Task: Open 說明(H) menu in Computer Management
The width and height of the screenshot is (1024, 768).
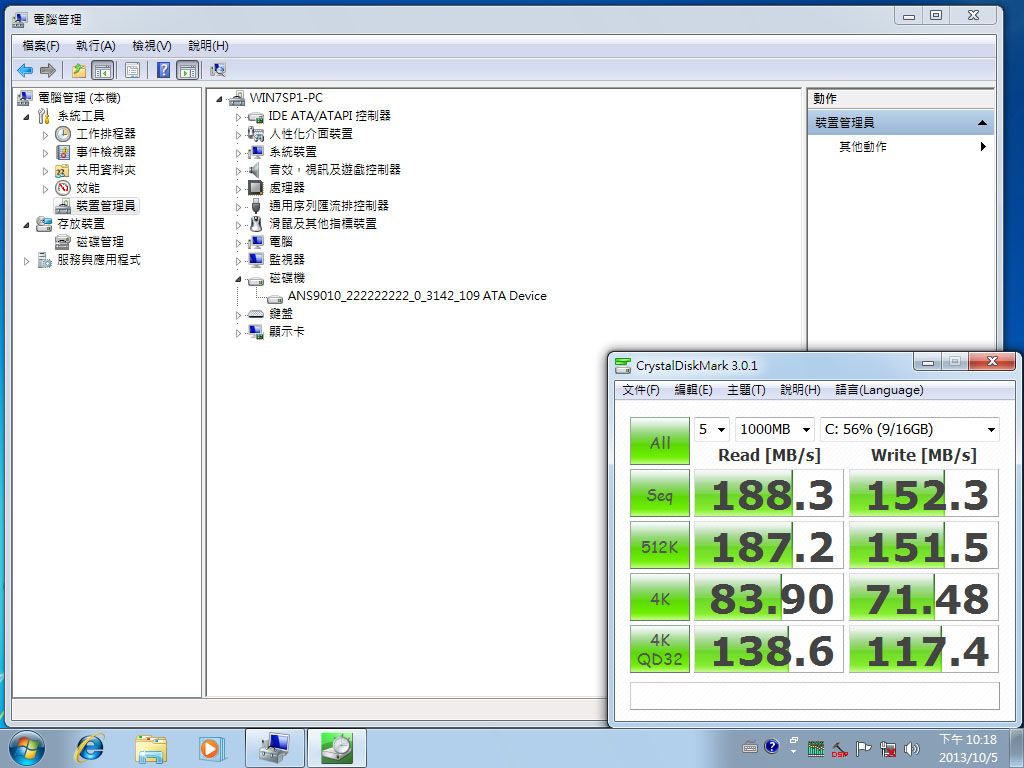Action: 208,46
